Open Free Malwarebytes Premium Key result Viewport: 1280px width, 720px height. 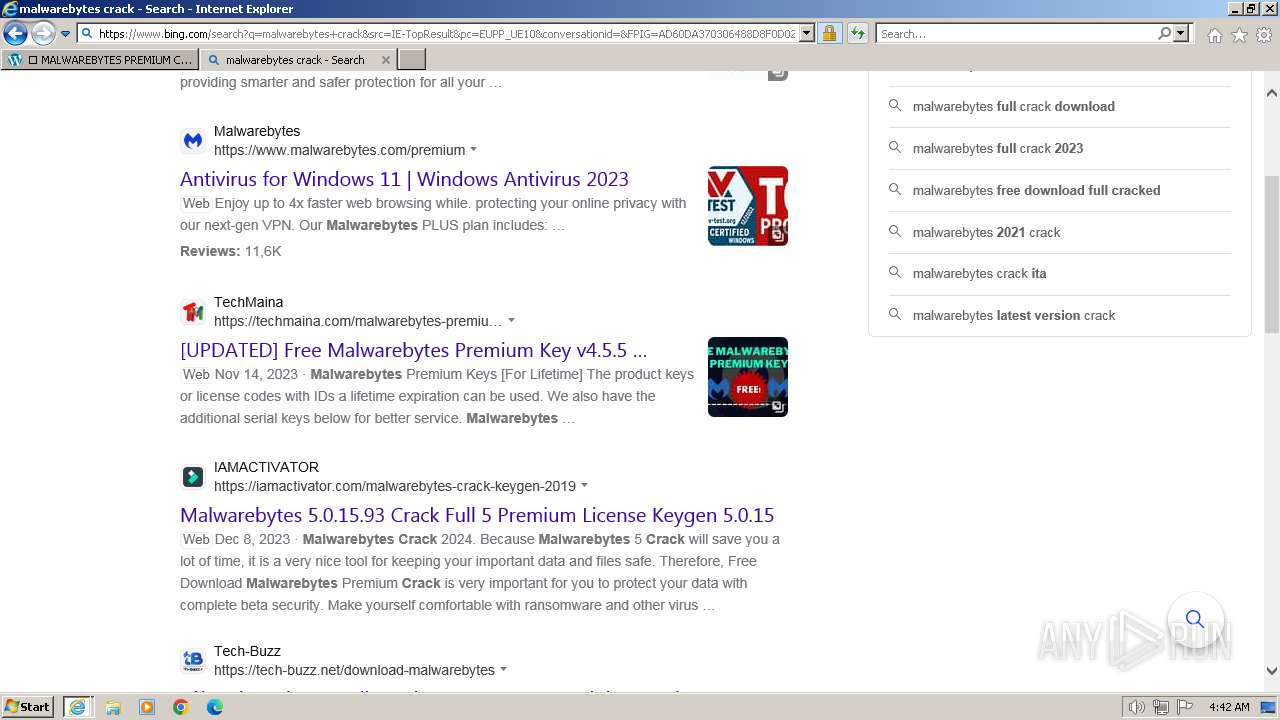[413, 350]
